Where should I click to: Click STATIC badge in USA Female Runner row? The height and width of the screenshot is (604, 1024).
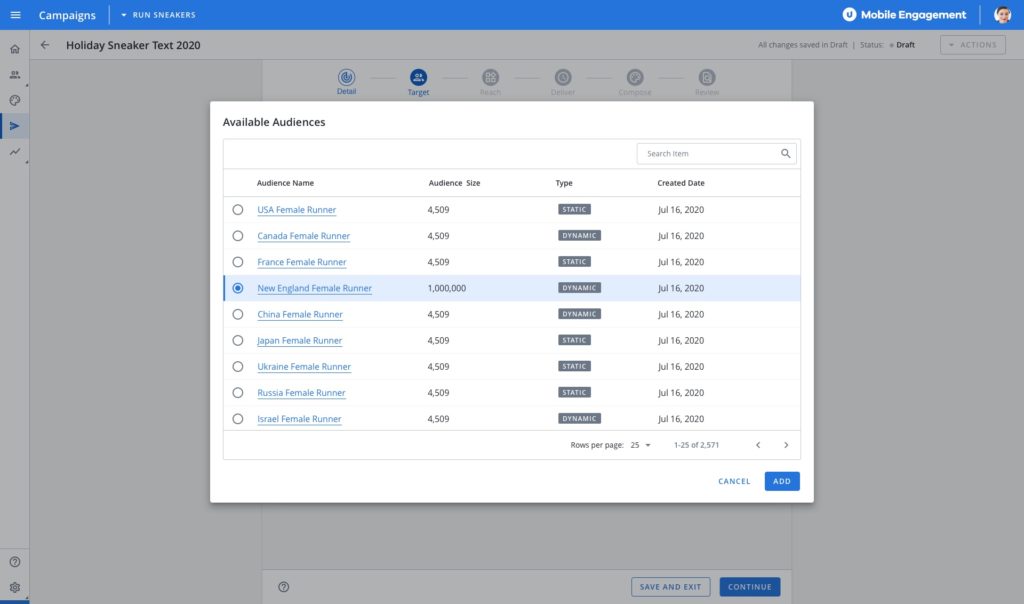(574, 210)
